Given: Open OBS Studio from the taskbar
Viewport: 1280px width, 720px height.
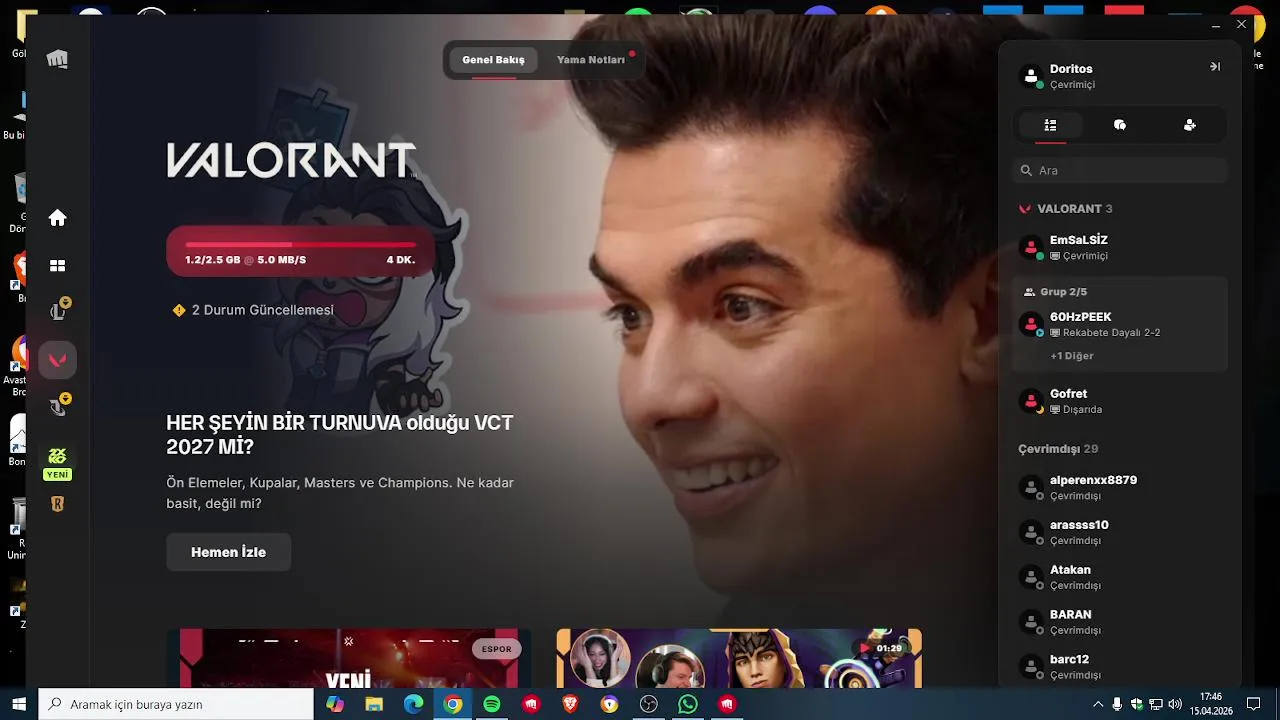Looking at the screenshot, I should coord(648,704).
